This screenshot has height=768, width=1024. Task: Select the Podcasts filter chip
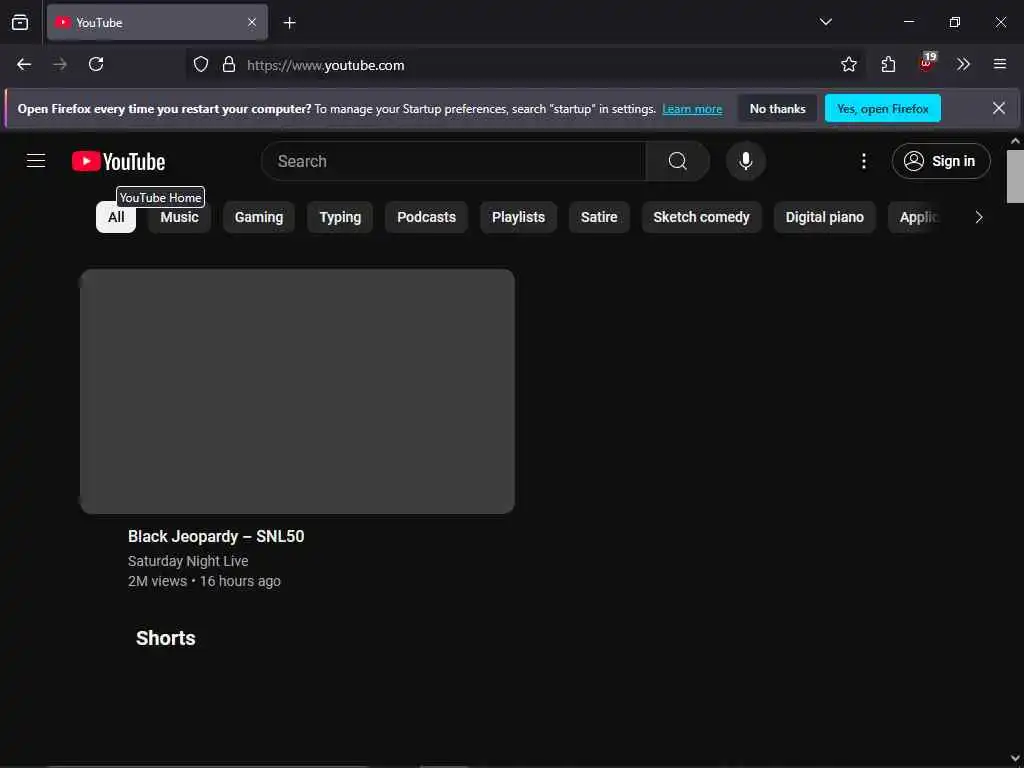tap(426, 217)
